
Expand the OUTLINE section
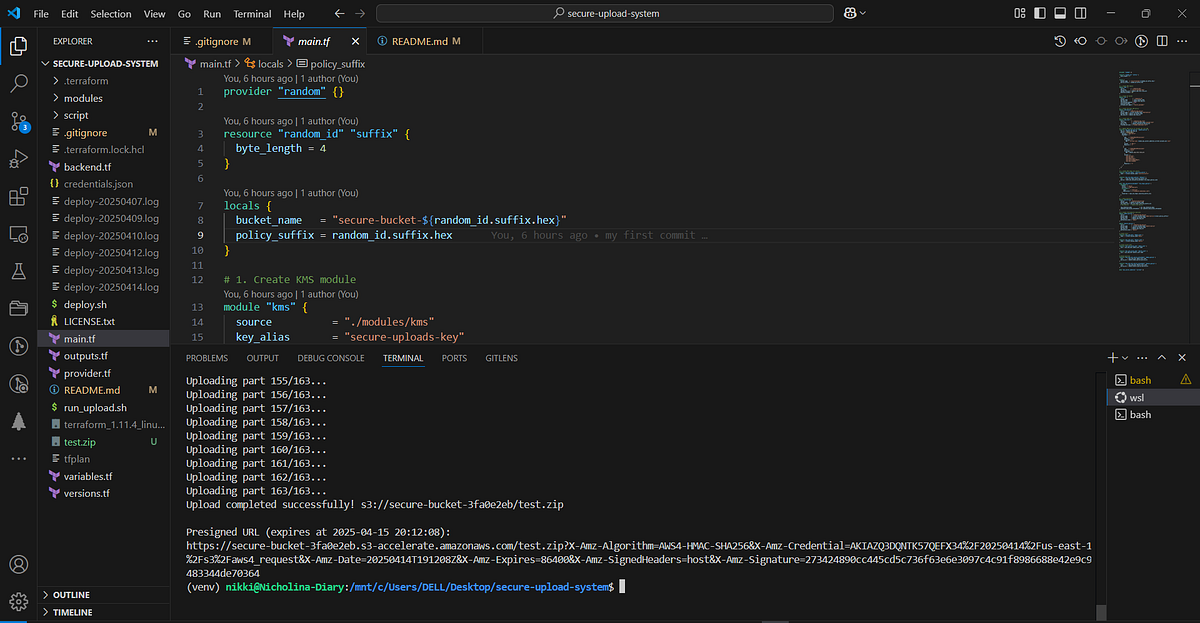pyautogui.click(x=70, y=595)
